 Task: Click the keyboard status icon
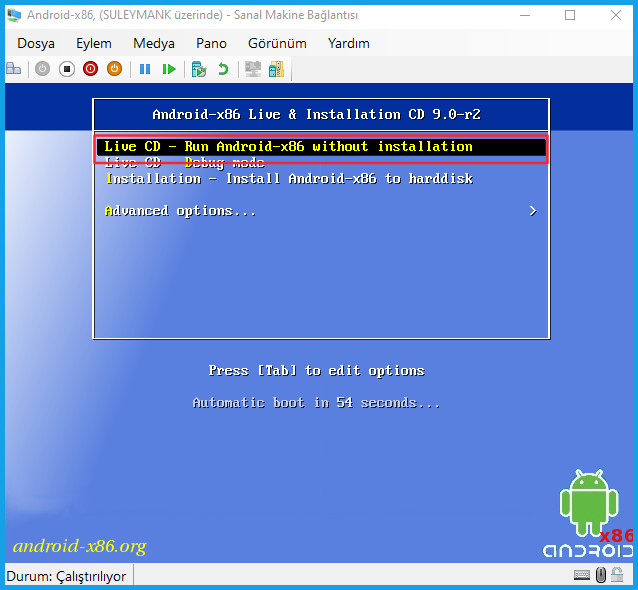coord(582,575)
